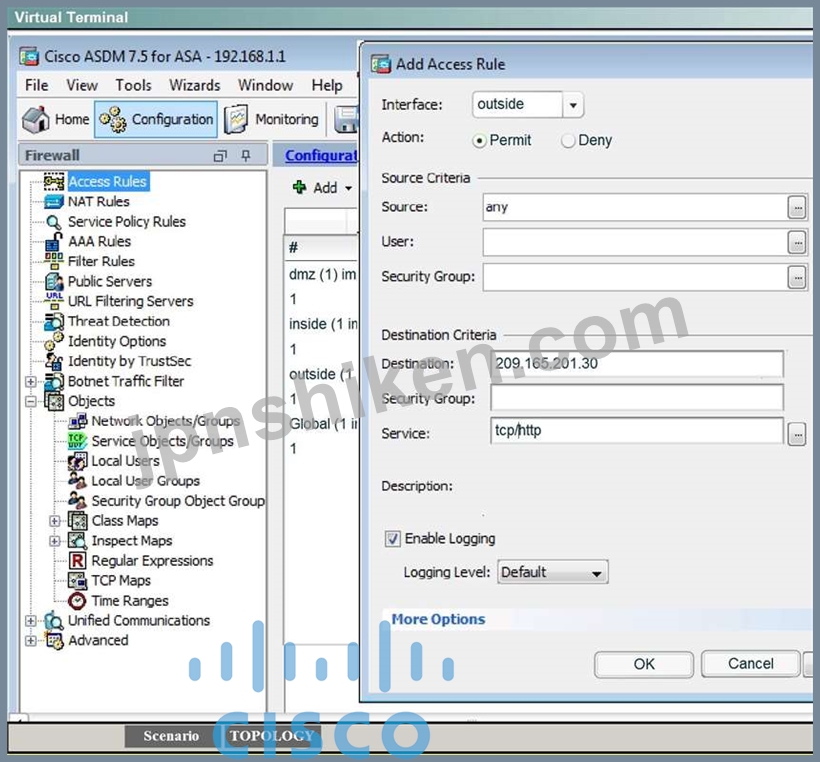Select the Unified Communications icon
The width and height of the screenshot is (820, 762).
54,621
